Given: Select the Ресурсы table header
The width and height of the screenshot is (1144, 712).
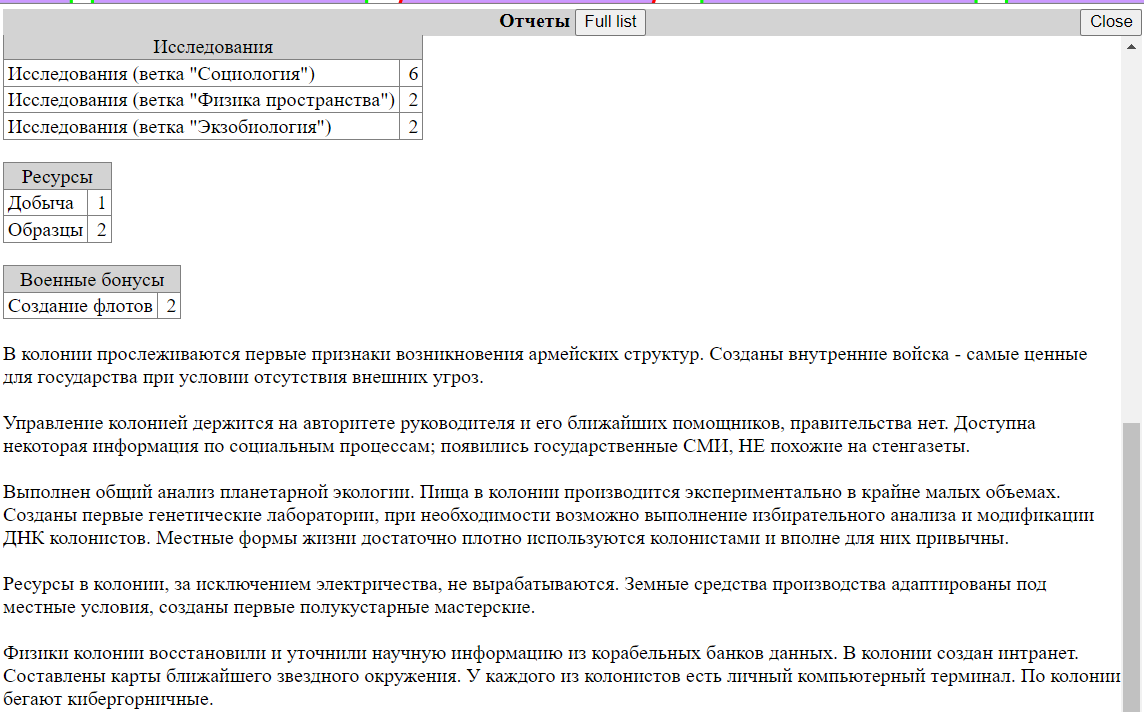Looking at the screenshot, I should (58, 177).
